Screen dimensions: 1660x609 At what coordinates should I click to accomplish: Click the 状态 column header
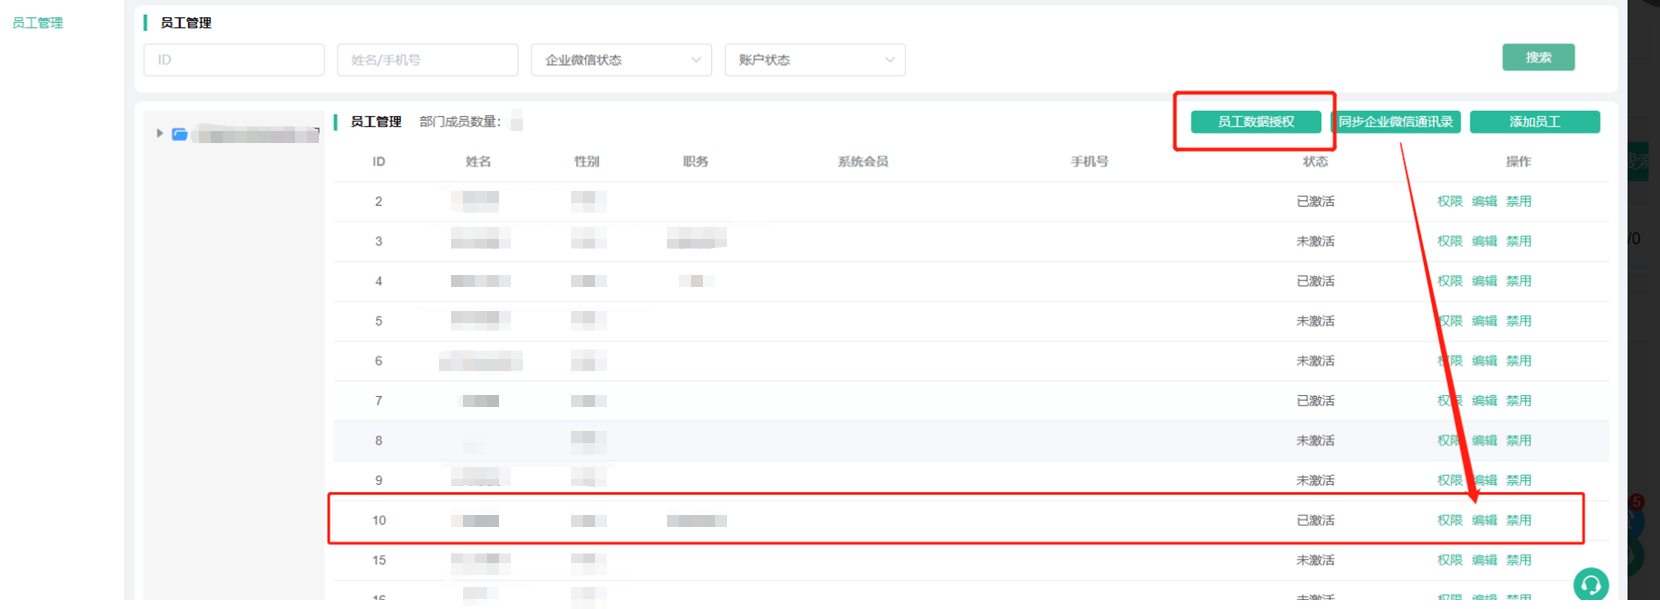tap(1316, 162)
